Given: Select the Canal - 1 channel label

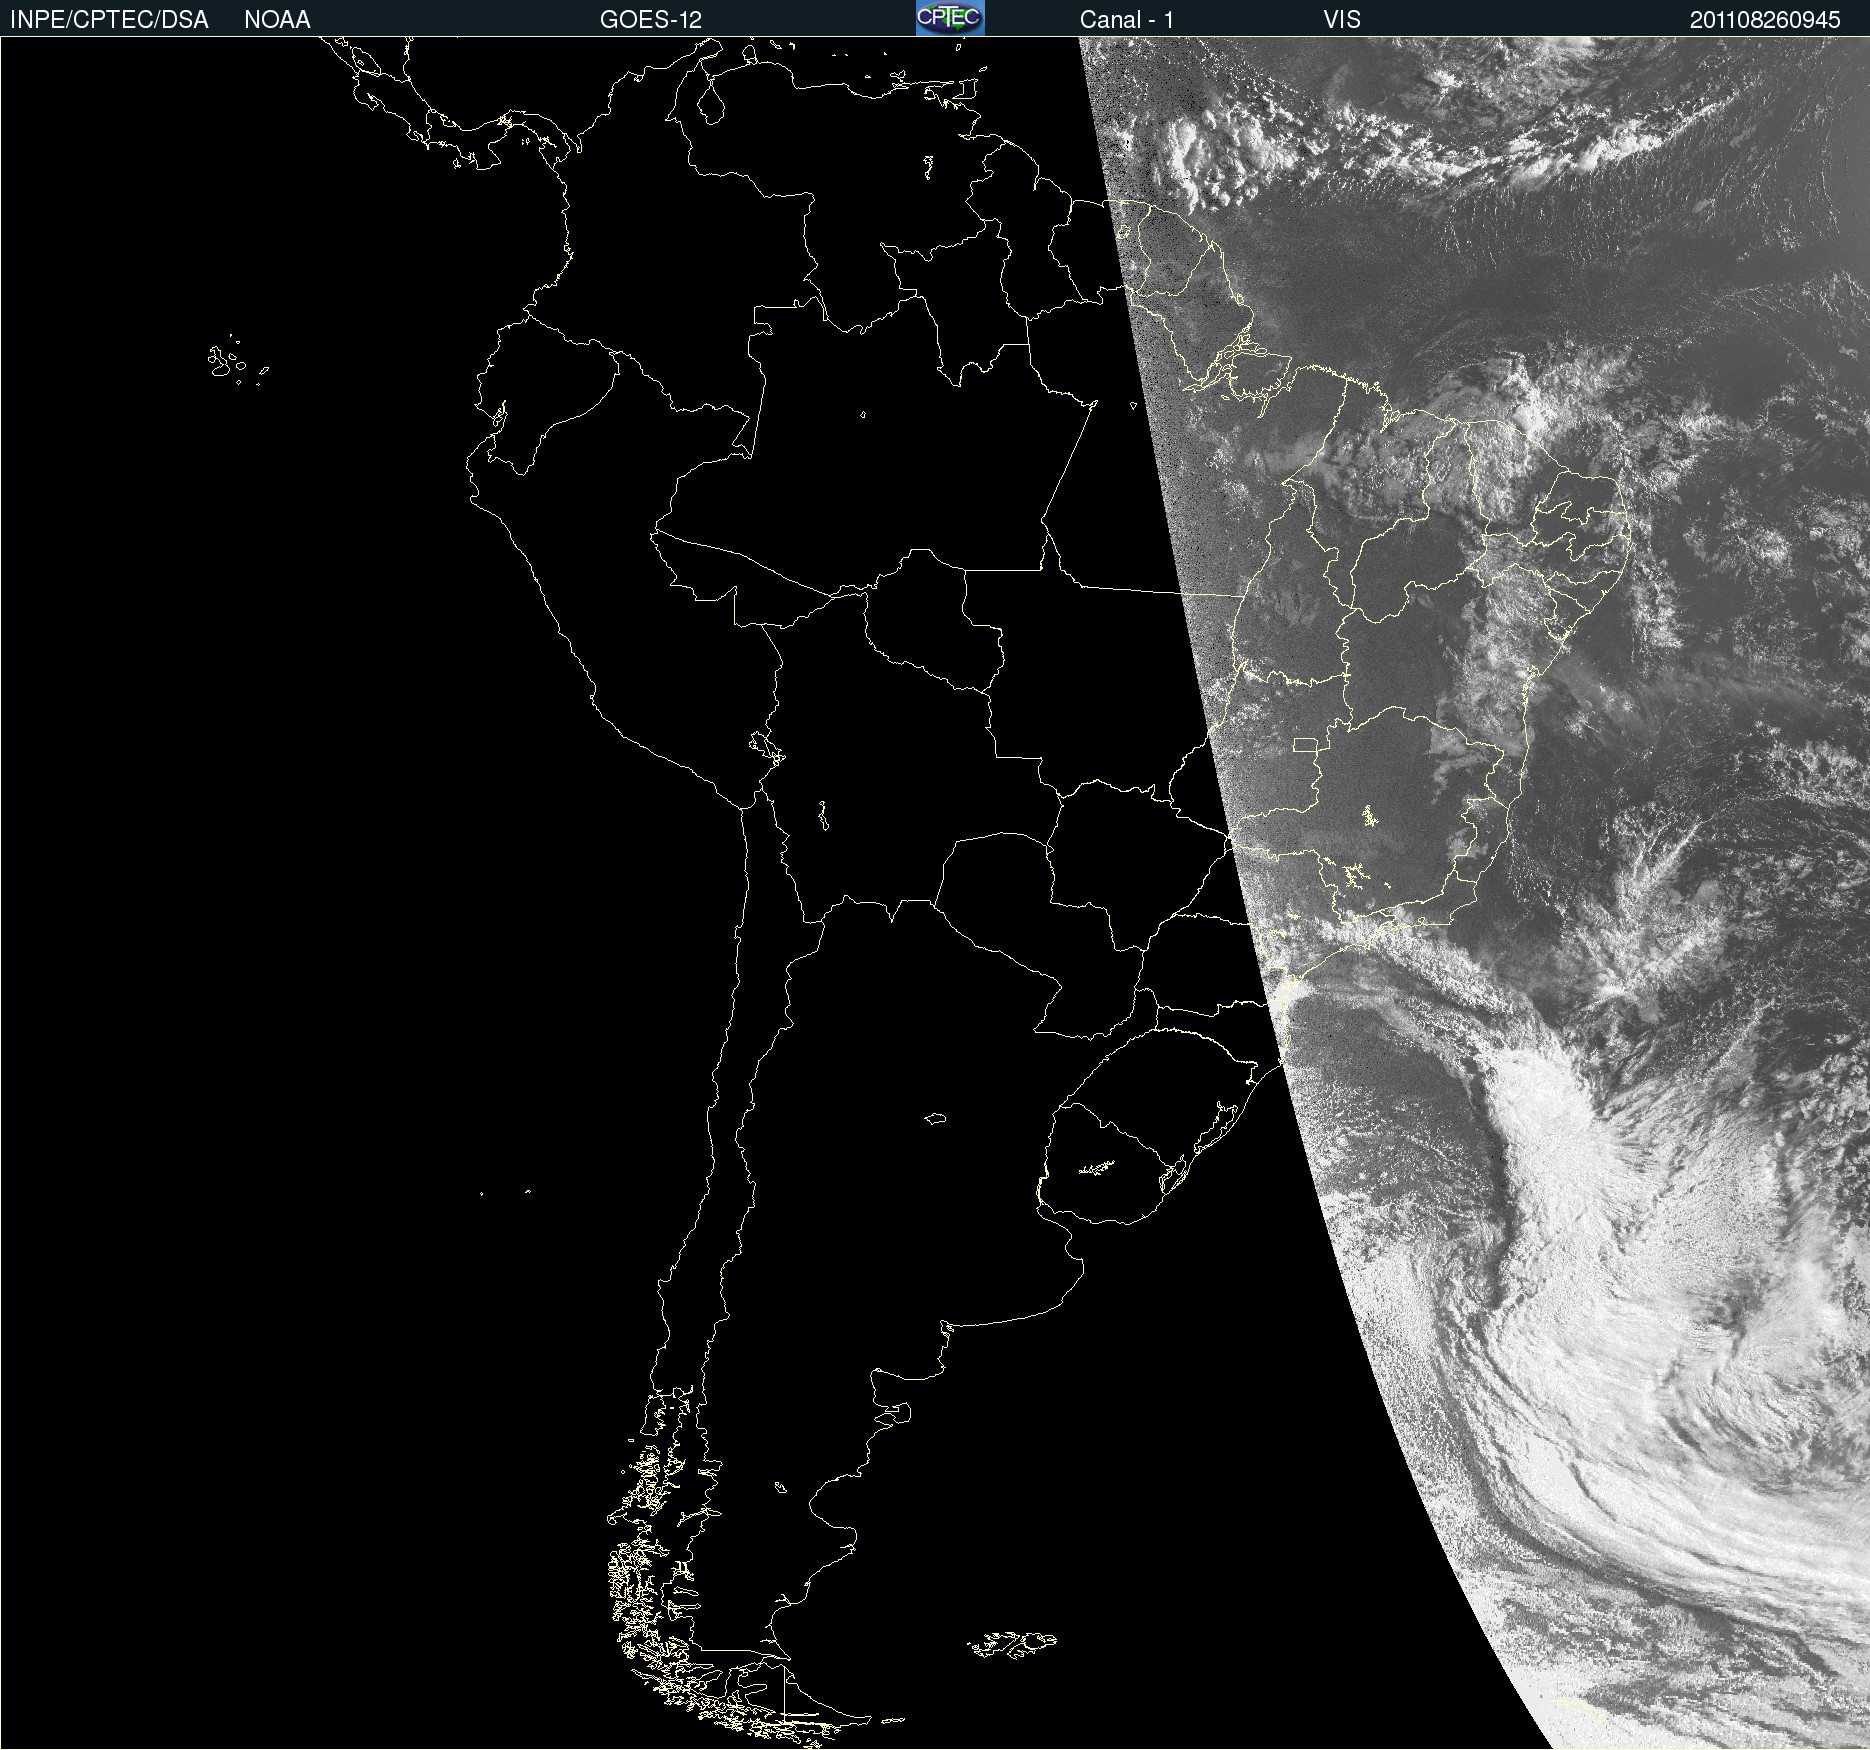Looking at the screenshot, I should 1127,20.
